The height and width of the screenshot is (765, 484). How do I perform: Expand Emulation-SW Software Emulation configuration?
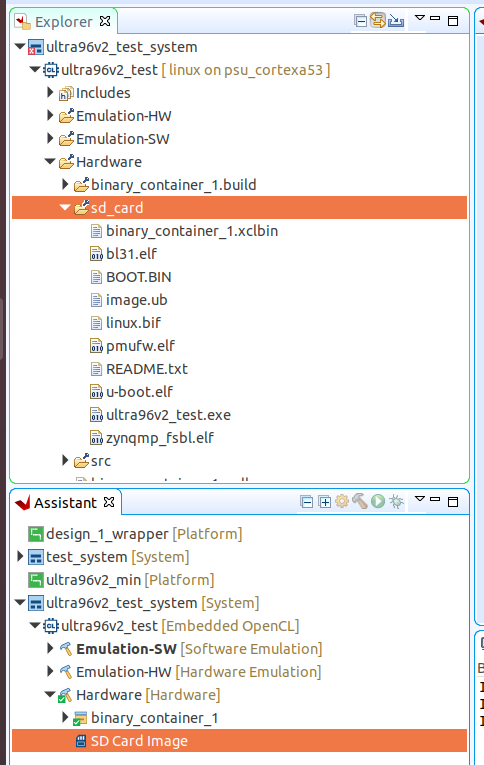(50, 648)
